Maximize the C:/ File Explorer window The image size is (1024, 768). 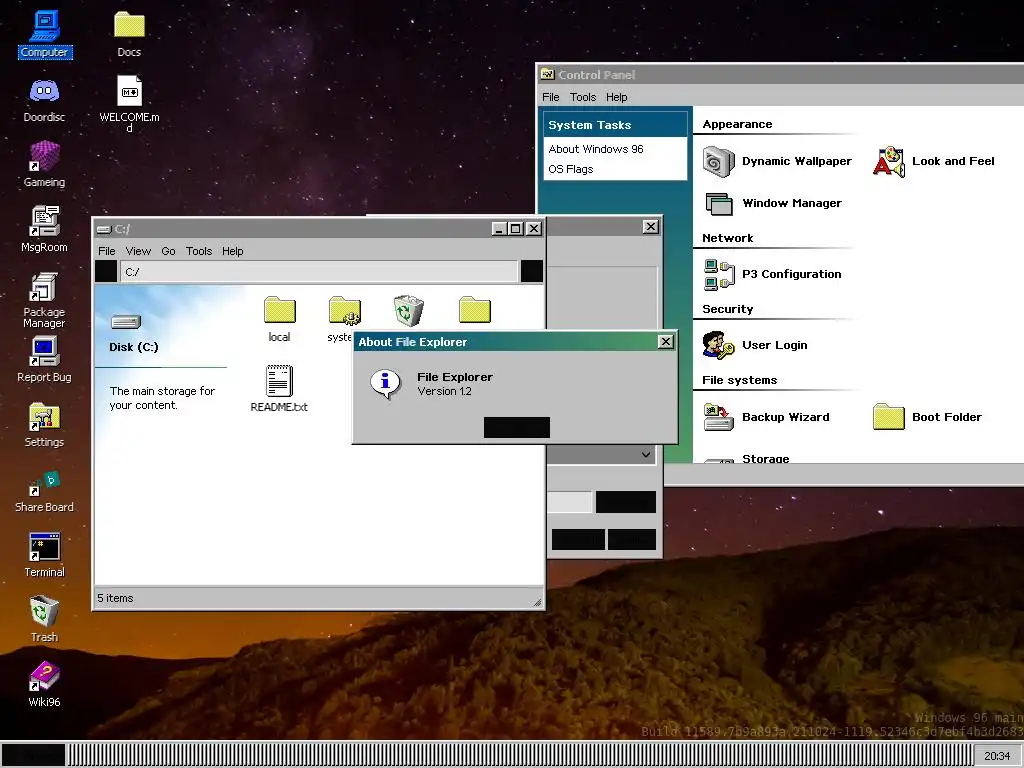click(x=516, y=229)
